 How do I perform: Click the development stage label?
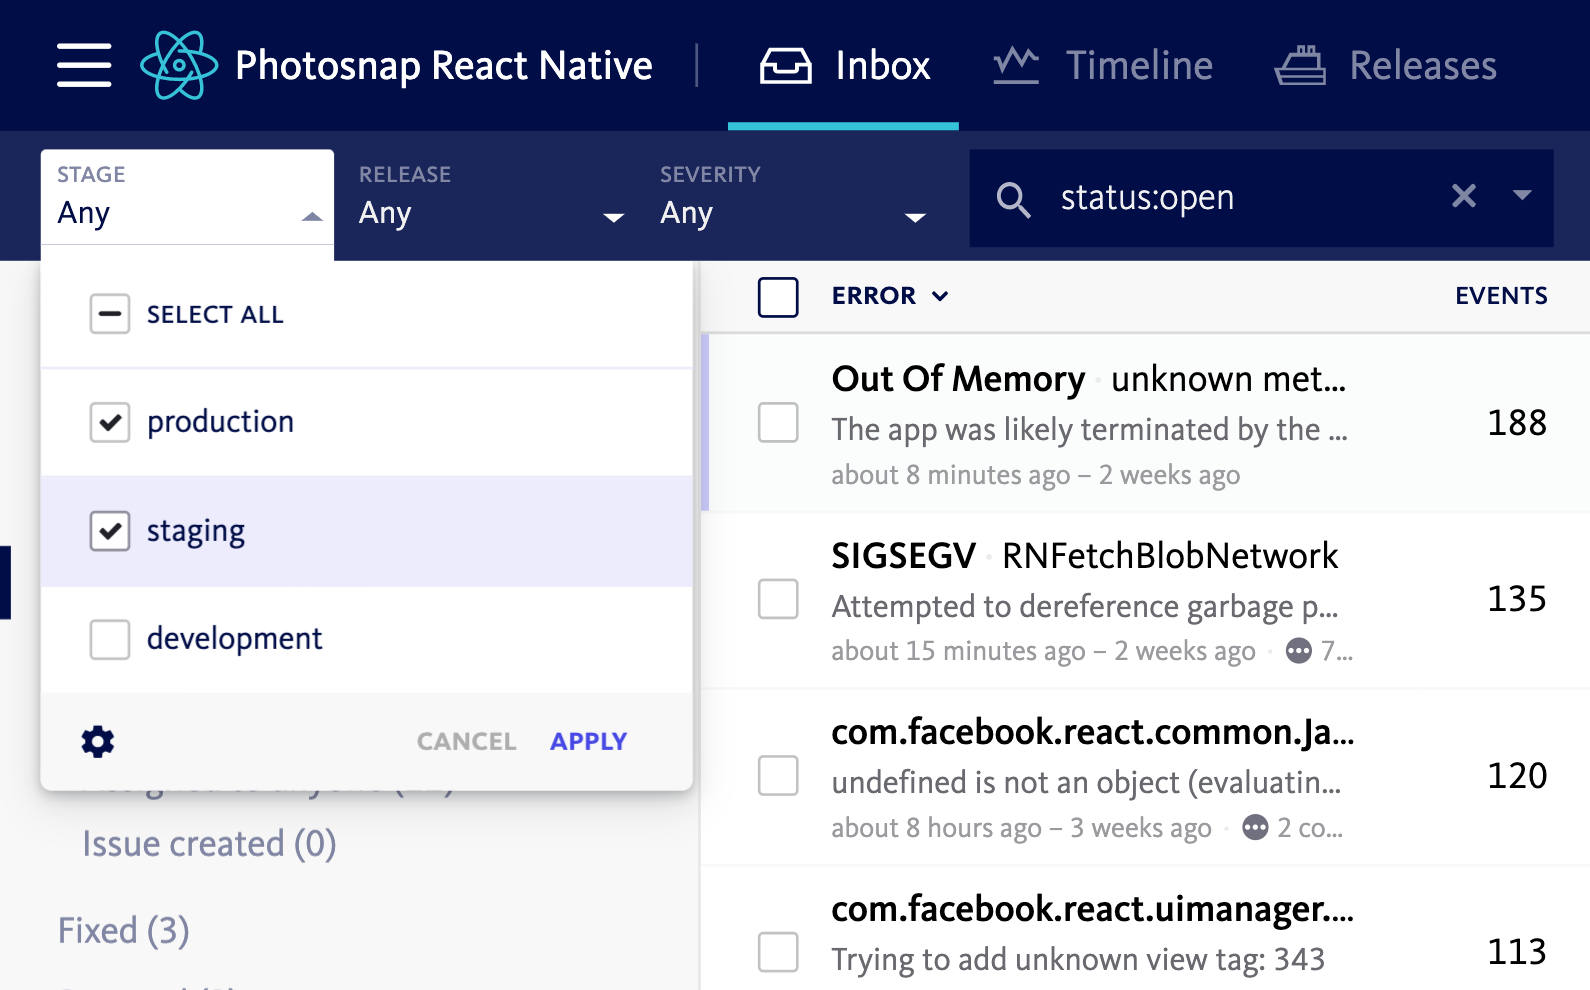pos(234,639)
